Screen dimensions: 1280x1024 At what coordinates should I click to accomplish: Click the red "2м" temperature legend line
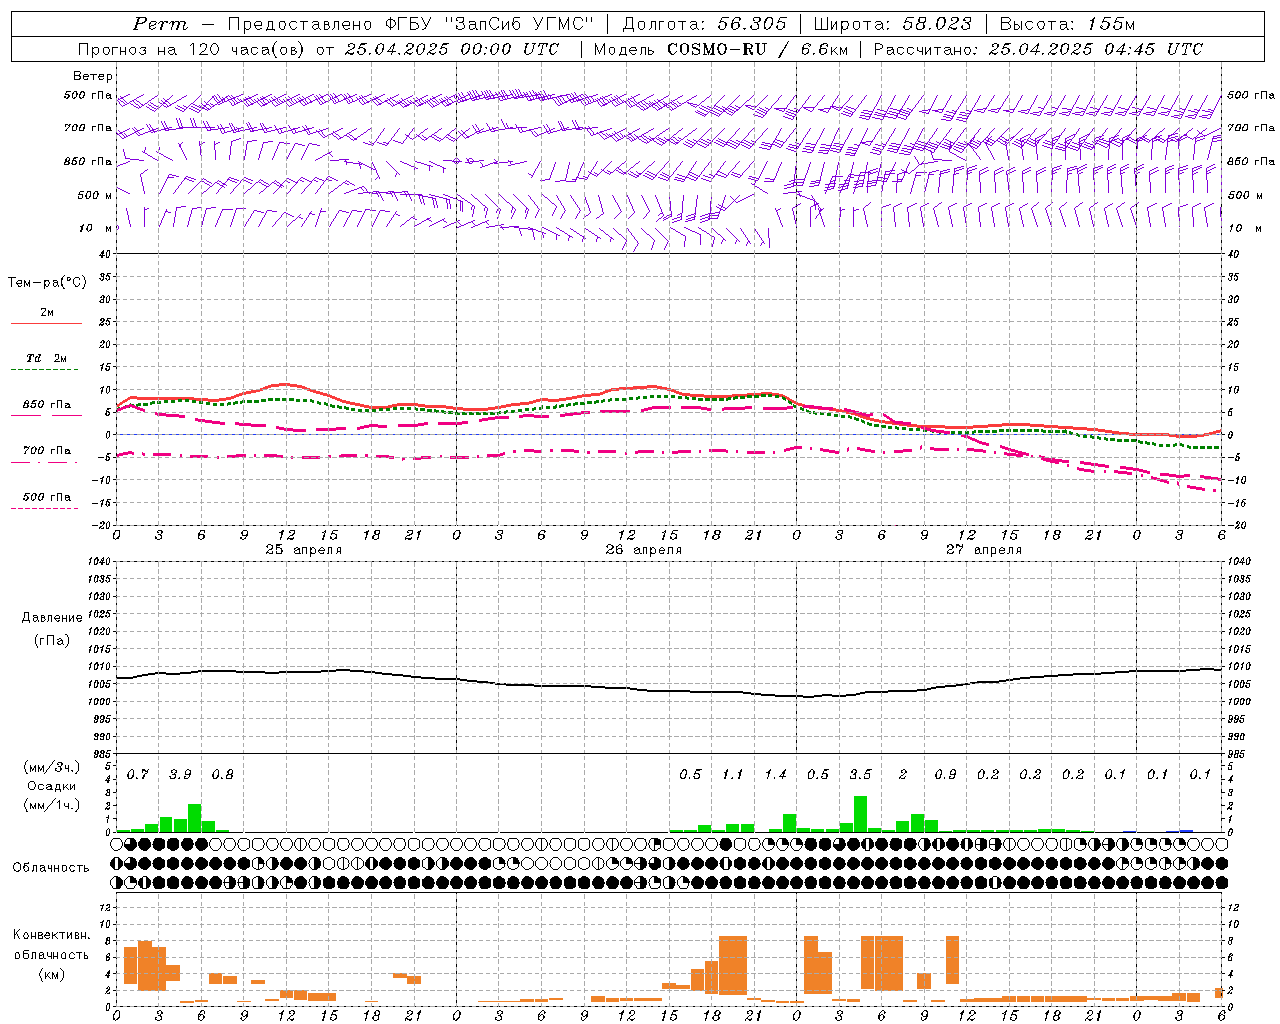pos(47,323)
